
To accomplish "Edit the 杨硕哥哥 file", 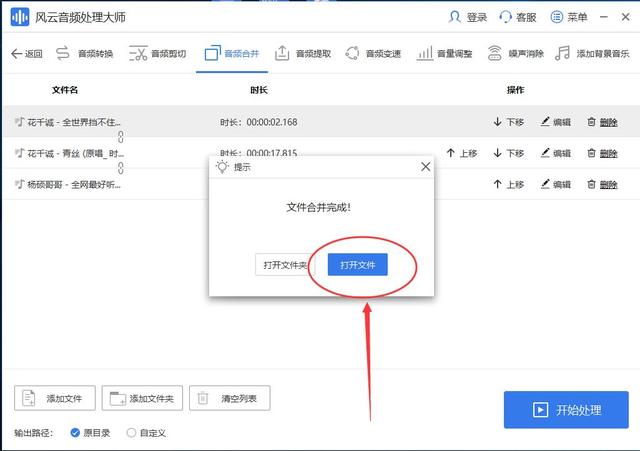I will click(x=556, y=184).
